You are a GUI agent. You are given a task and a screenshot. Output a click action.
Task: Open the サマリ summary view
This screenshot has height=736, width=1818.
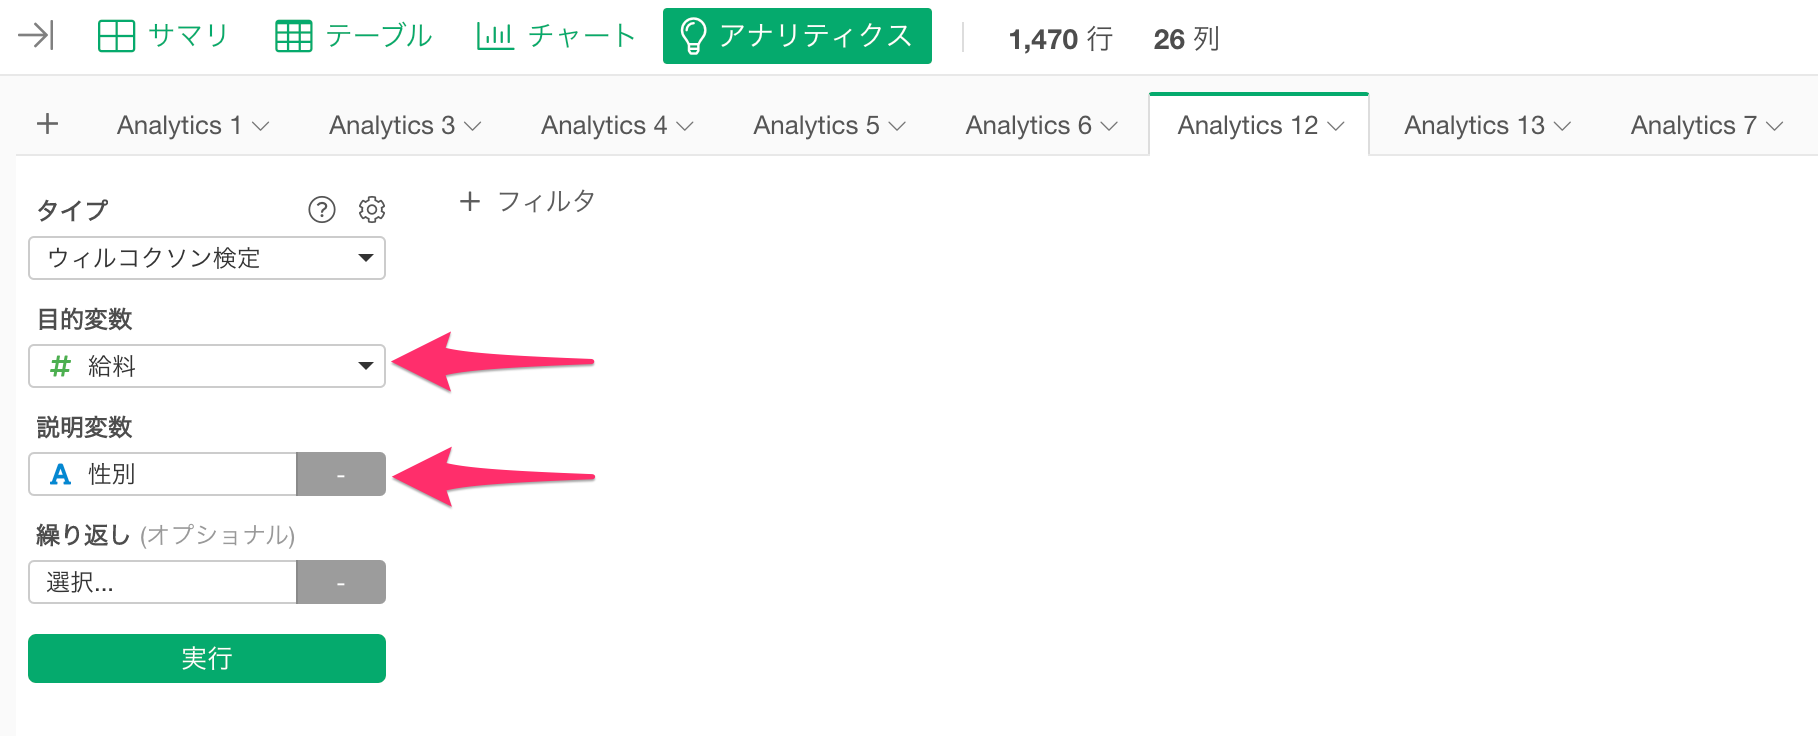coord(163,36)
